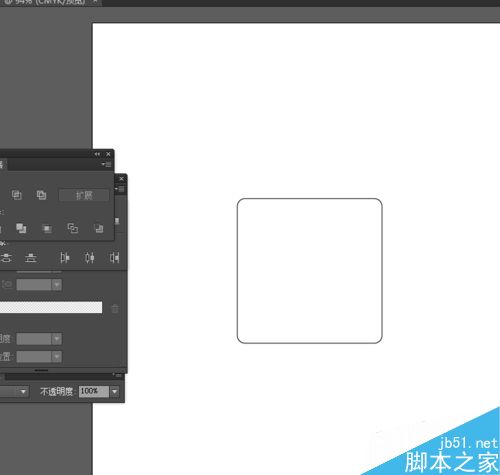Open the blending mode dropdown in Transparency
This screenshot has height=475, width=500.
coord(23,391)
